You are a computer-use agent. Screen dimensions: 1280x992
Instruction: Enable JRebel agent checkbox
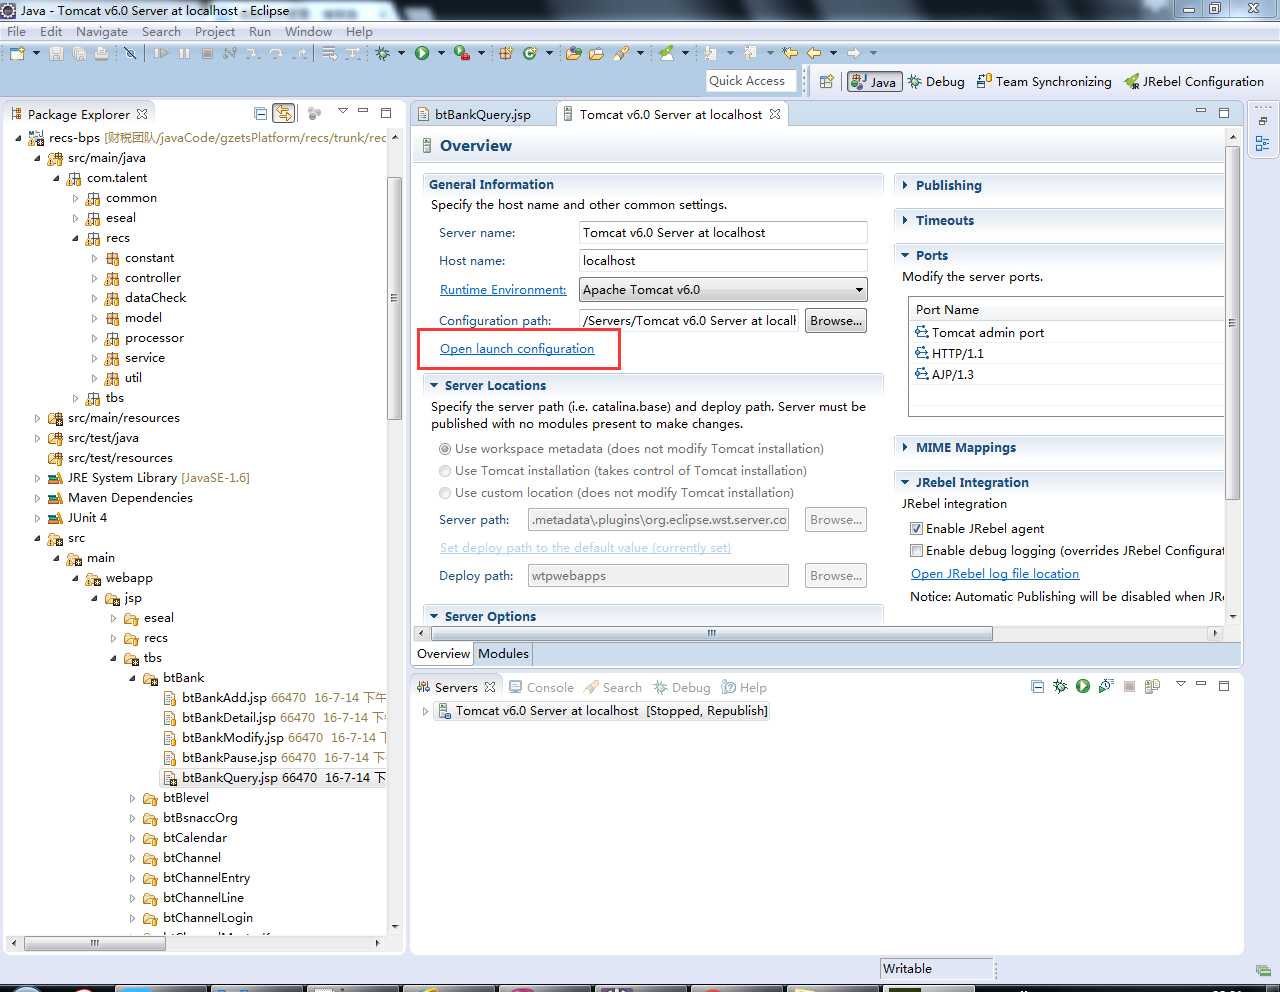[x=916, y=529]
